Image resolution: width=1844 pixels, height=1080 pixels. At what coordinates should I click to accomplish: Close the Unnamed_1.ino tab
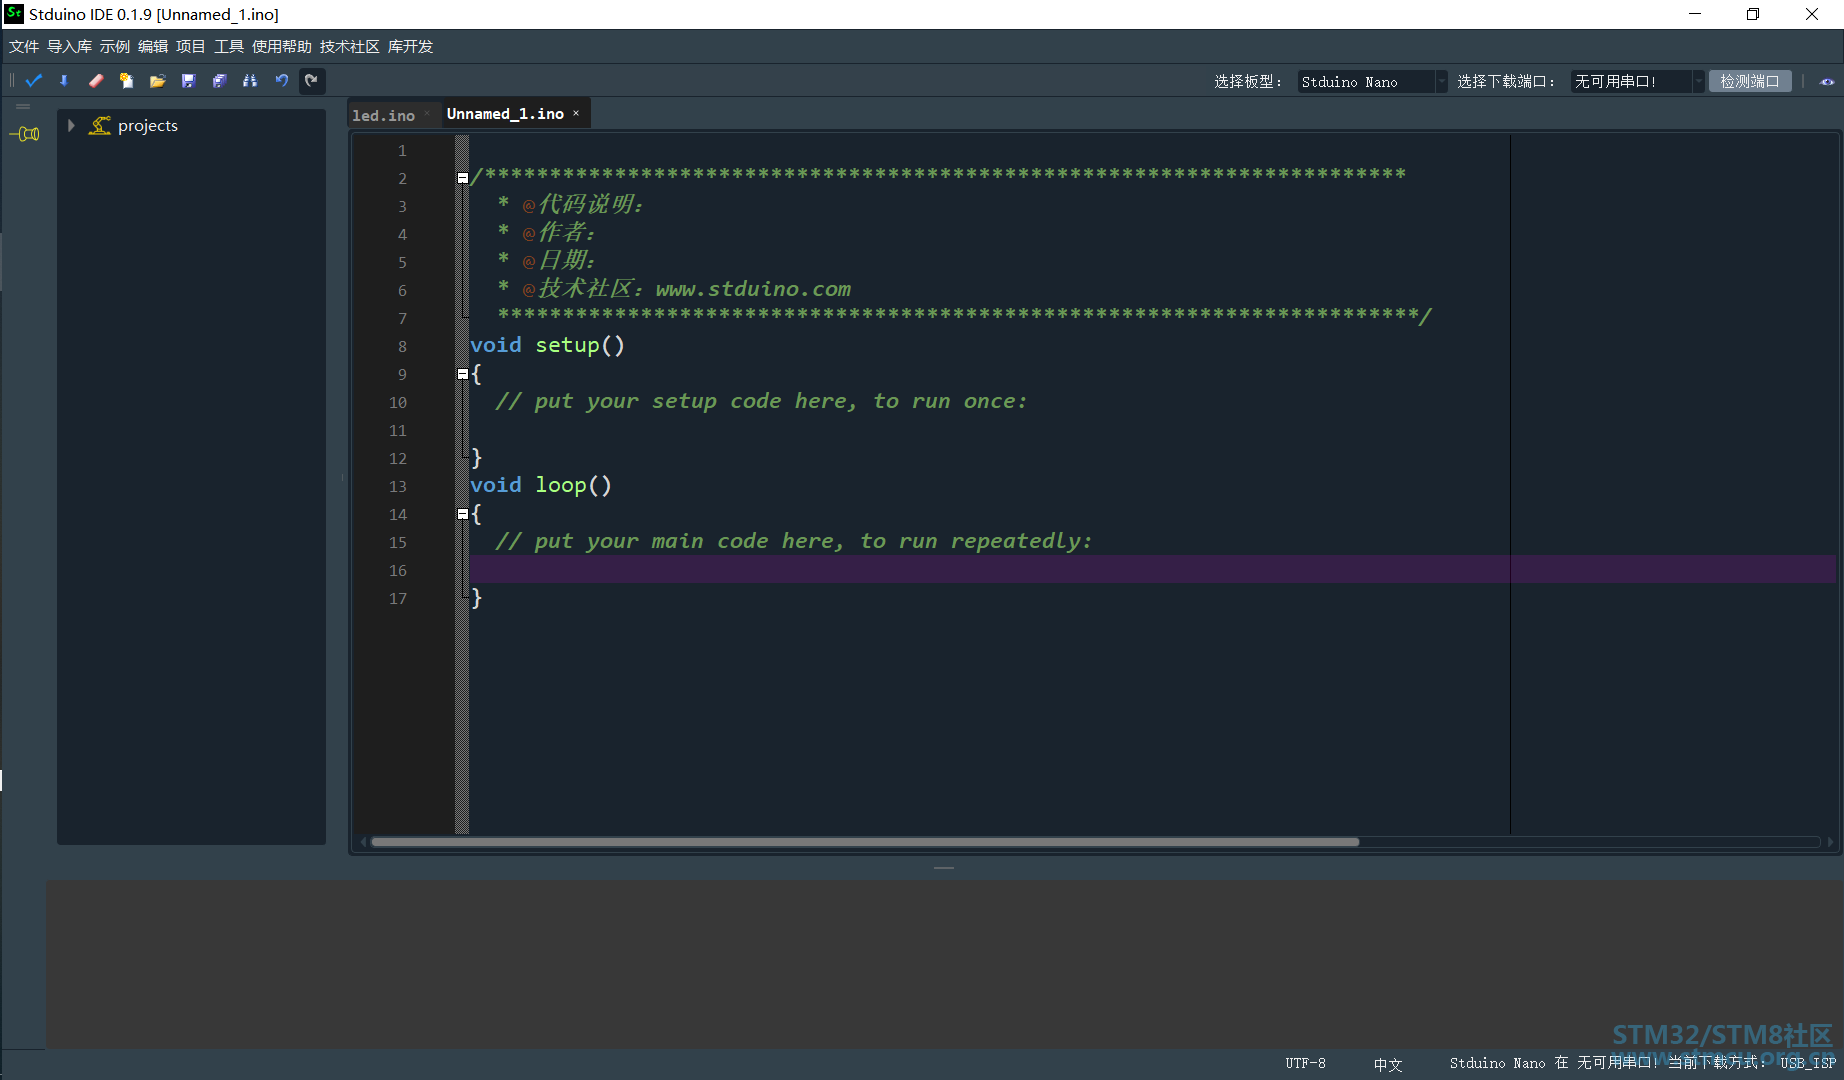576,114
